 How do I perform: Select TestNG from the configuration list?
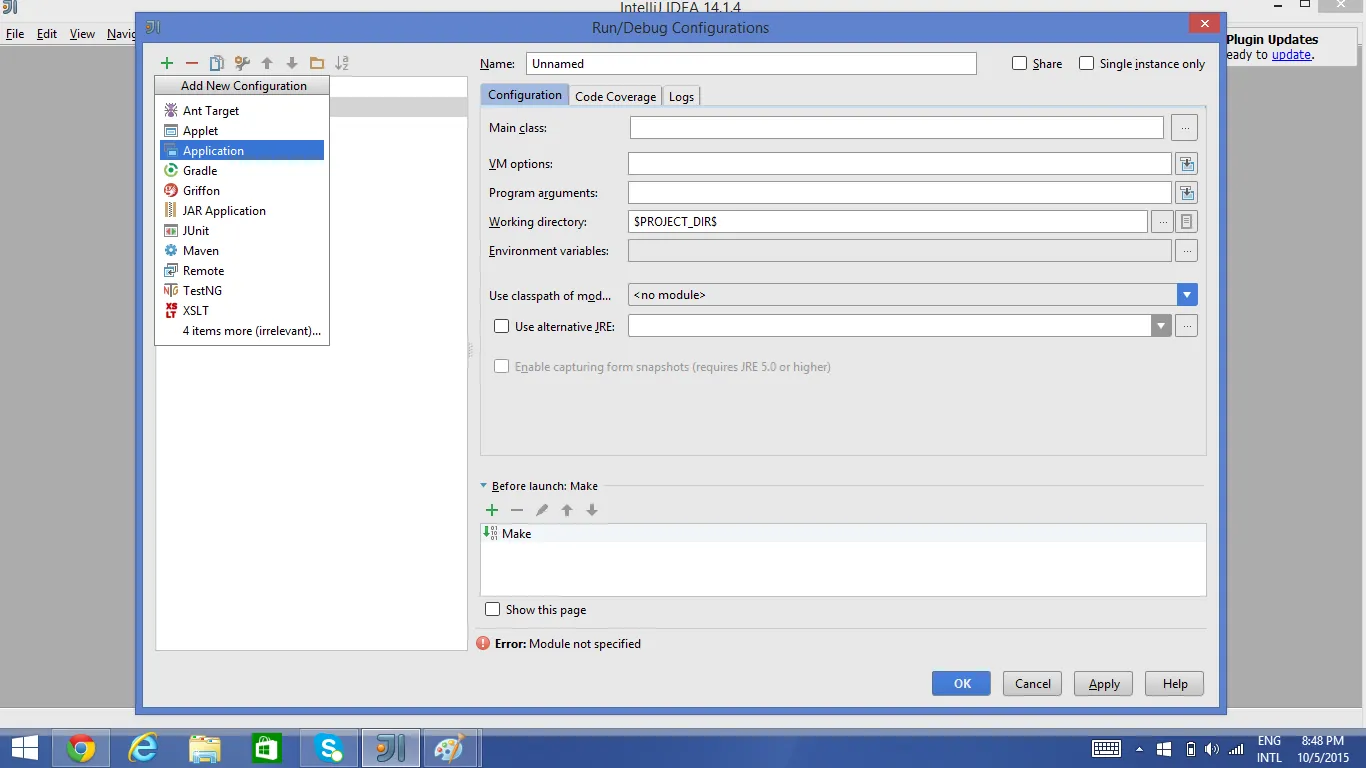(242, 291)
